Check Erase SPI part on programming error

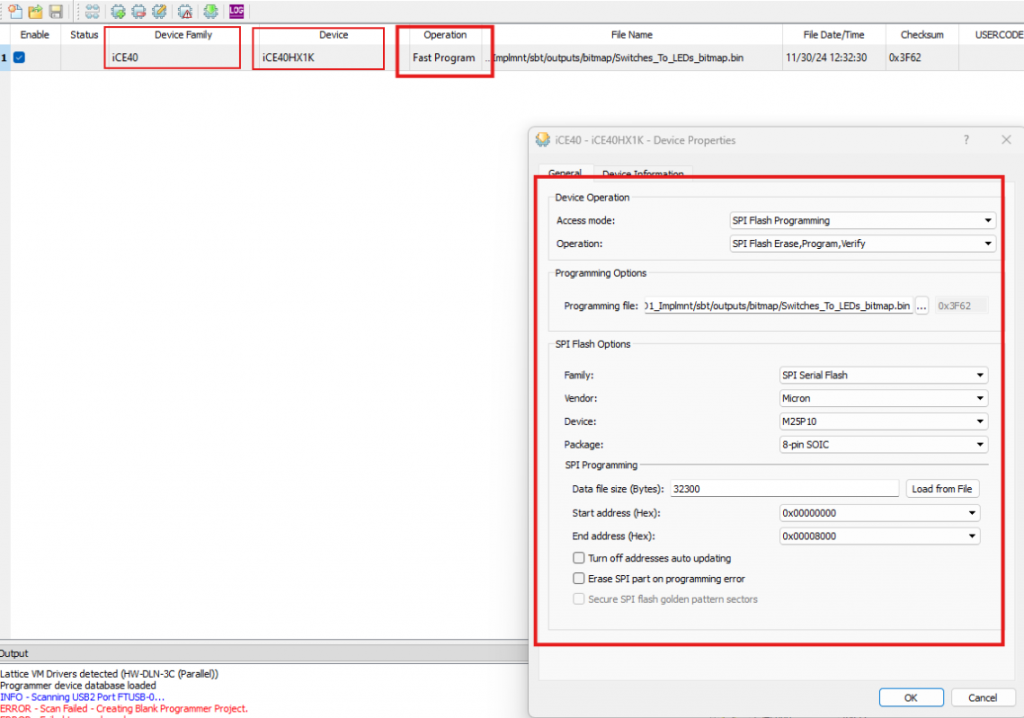click(579, 578)
